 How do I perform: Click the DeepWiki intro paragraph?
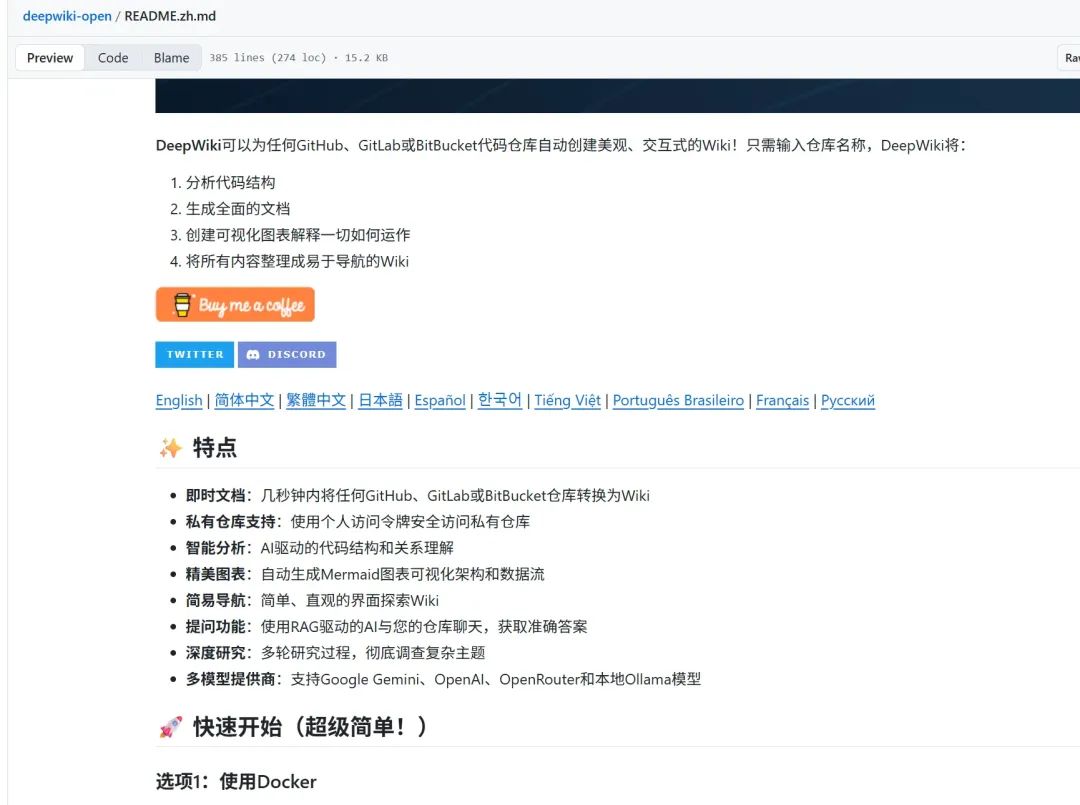[561, 145]
